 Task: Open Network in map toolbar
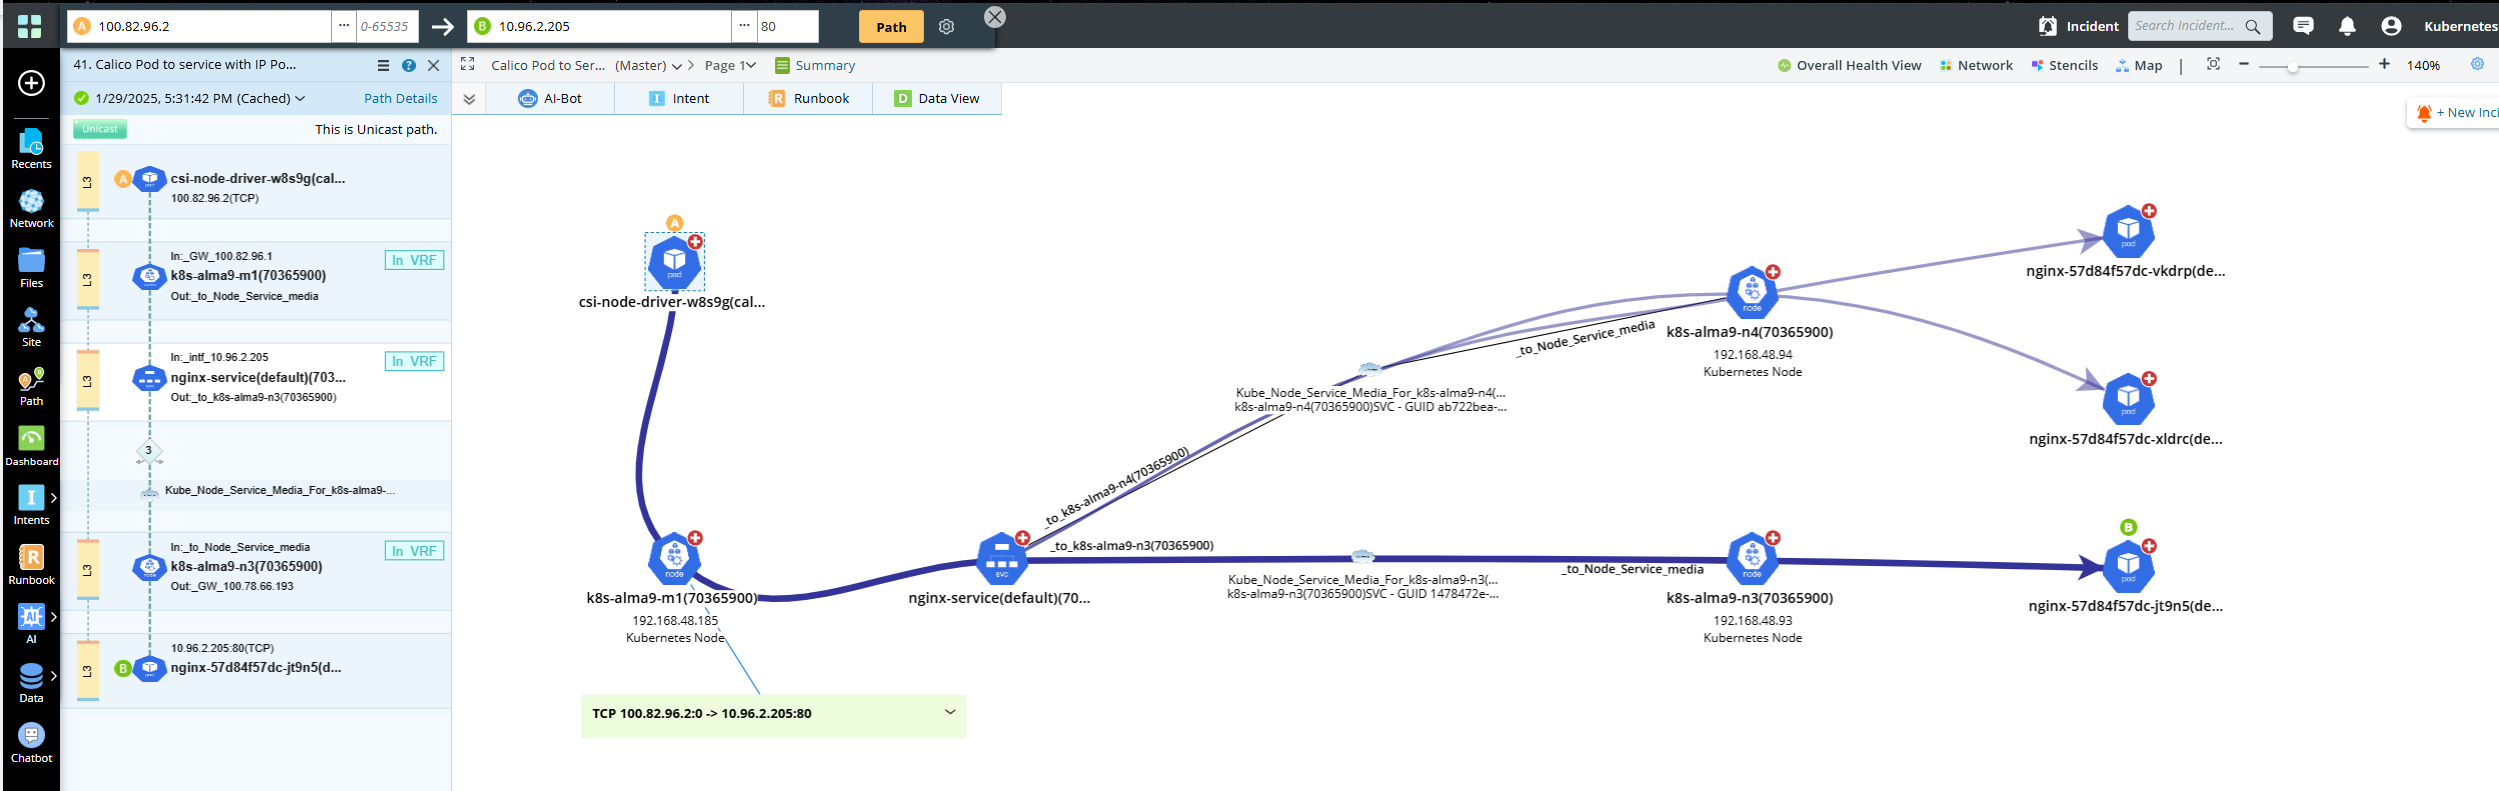point(1976,65)
